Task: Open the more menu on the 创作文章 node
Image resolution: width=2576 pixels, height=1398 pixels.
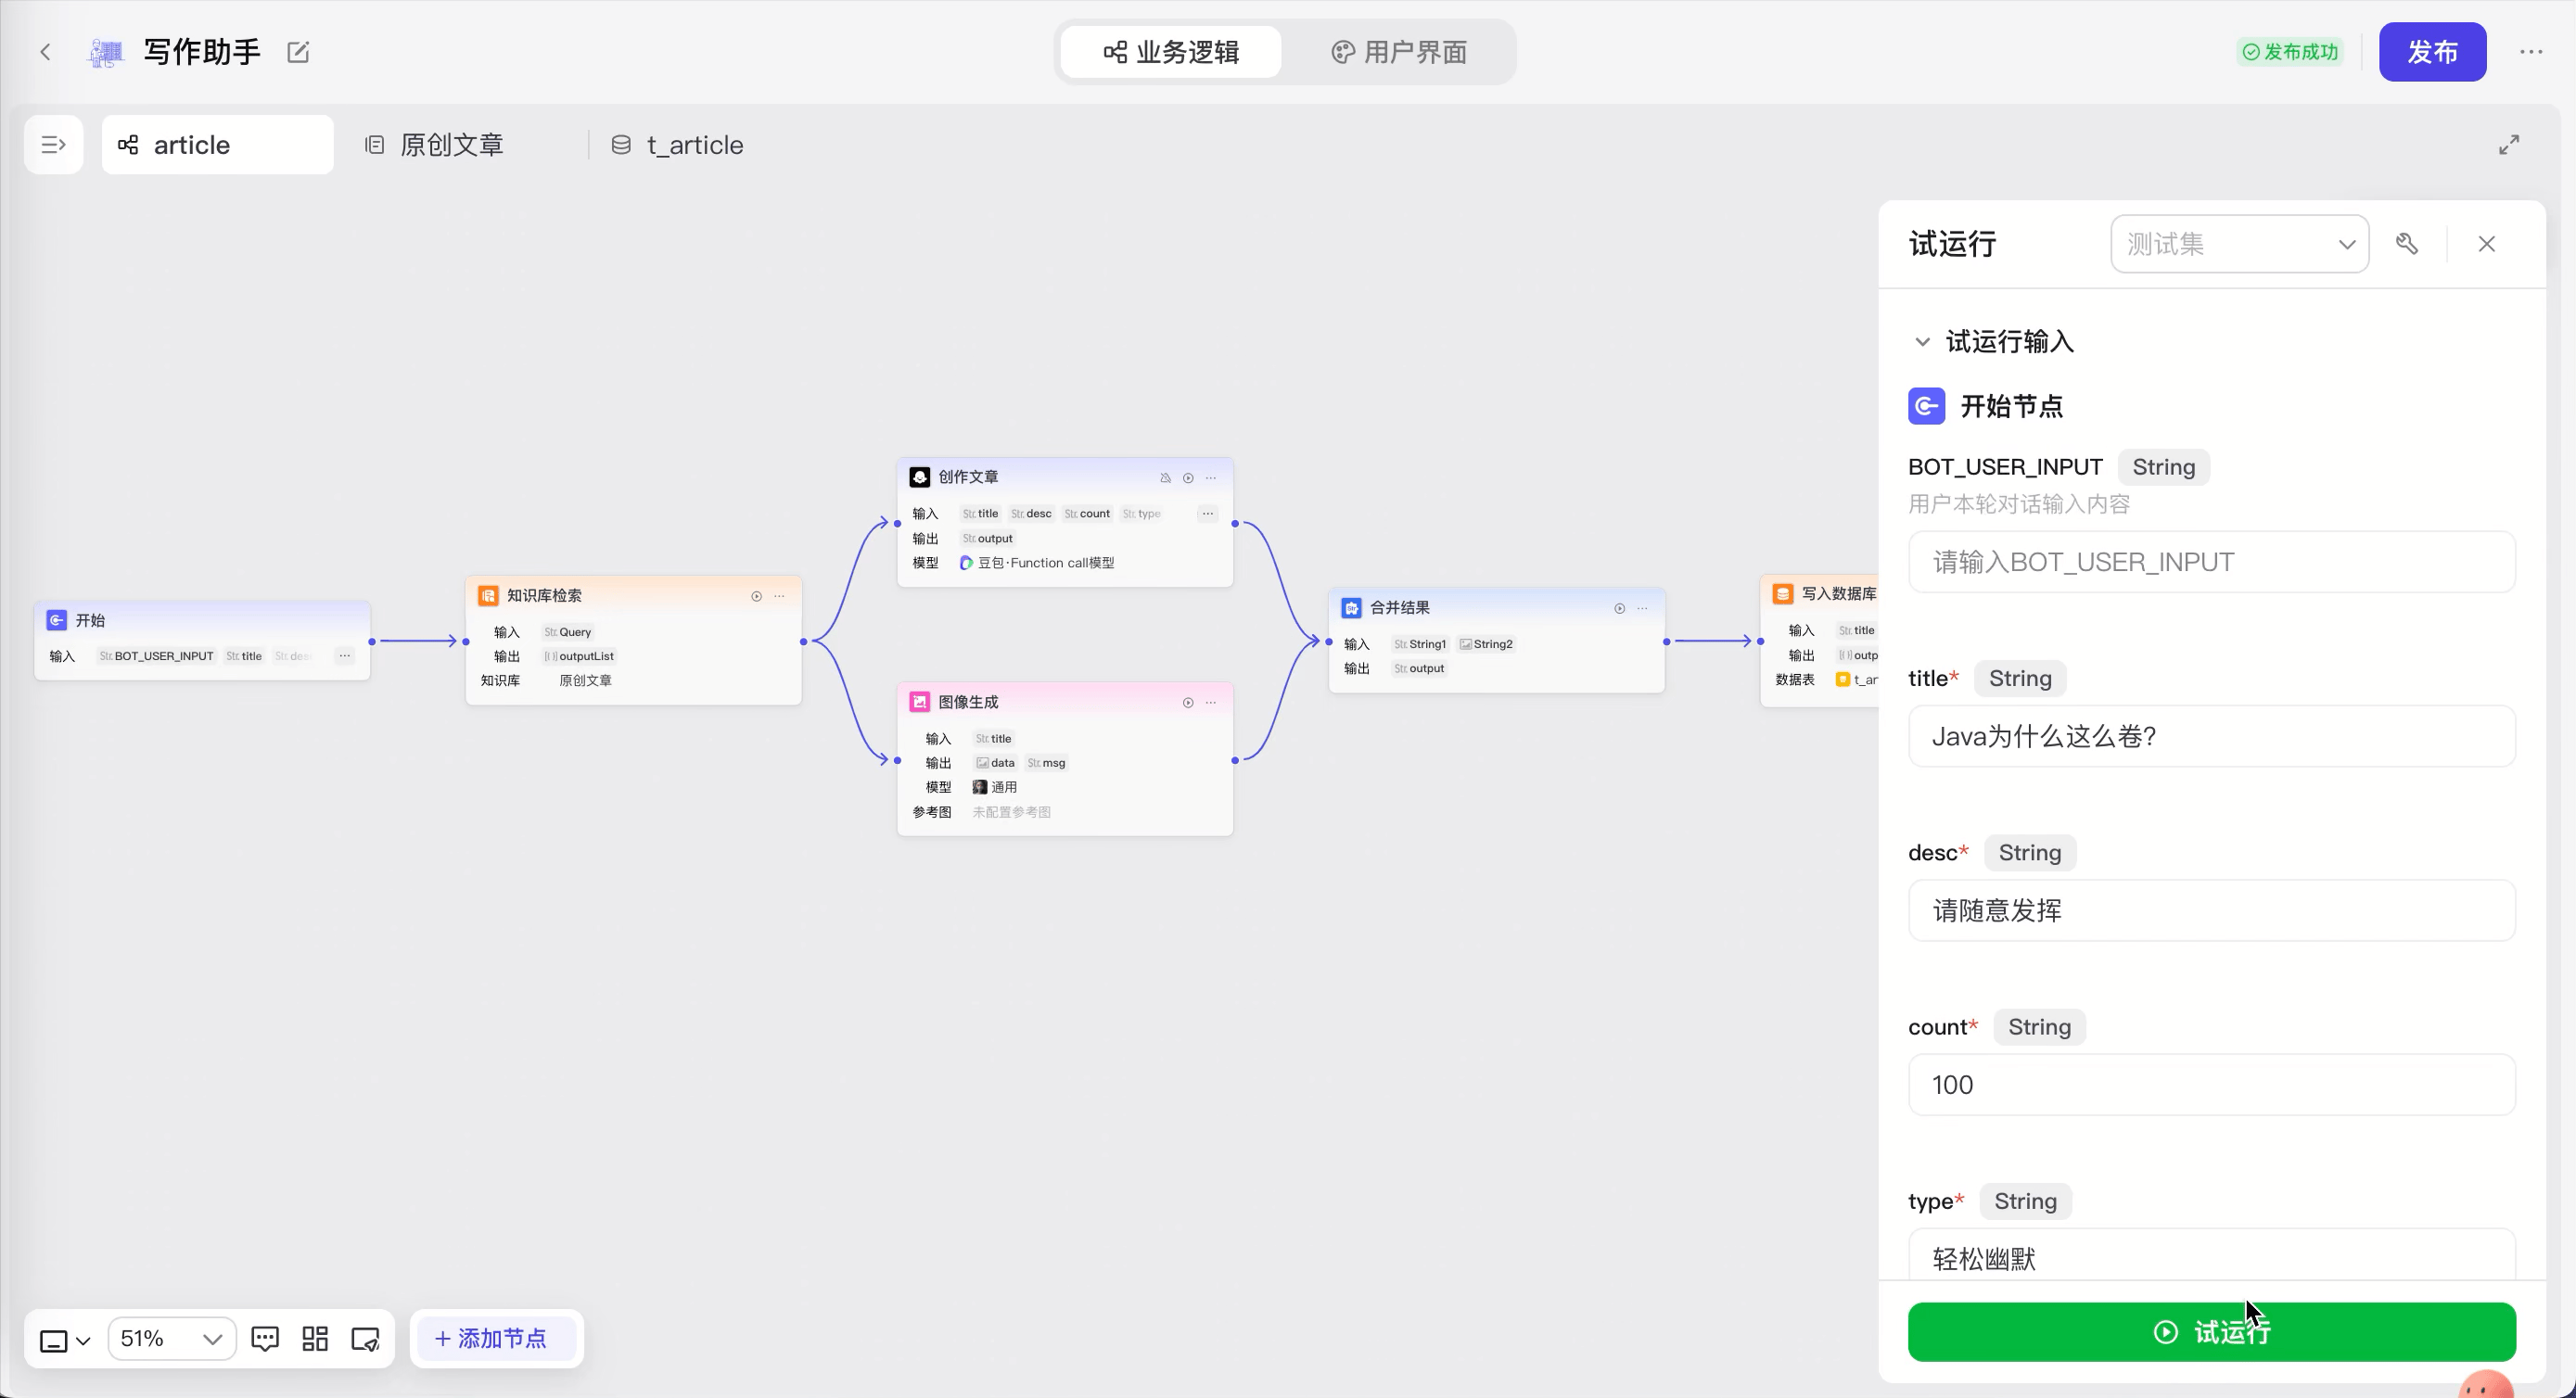Action: [1211, 478]
